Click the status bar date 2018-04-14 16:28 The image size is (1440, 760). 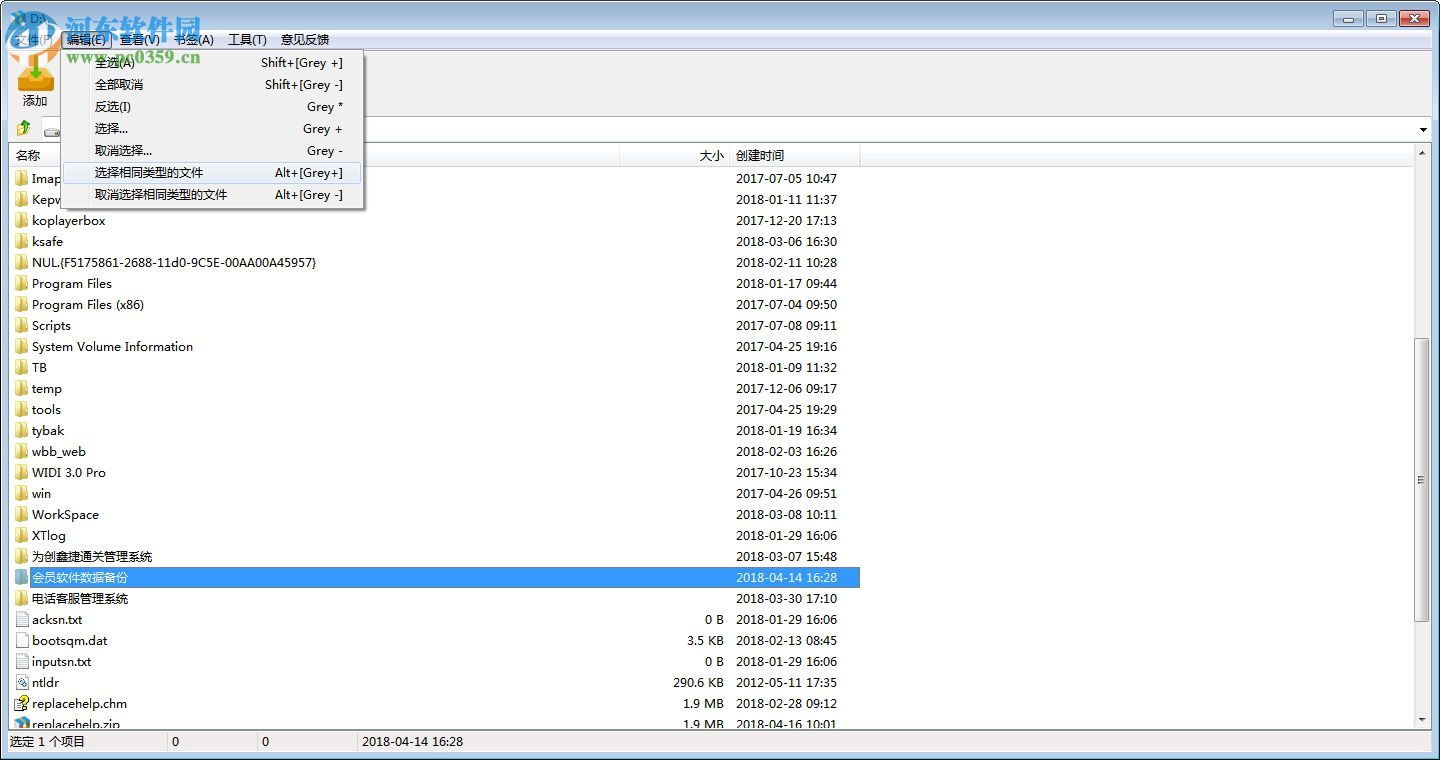tap(412, 741)
